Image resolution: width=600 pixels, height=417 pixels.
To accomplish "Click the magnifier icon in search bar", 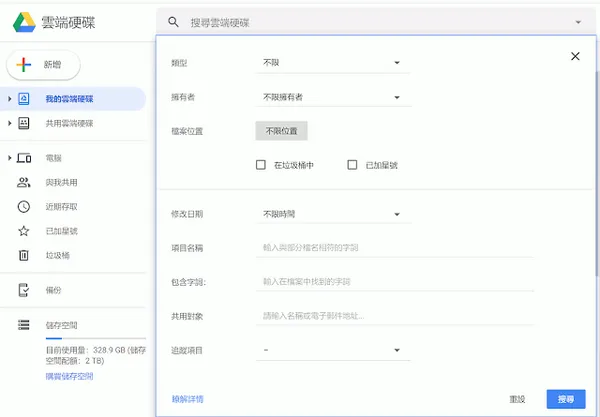I will [174, 22].
